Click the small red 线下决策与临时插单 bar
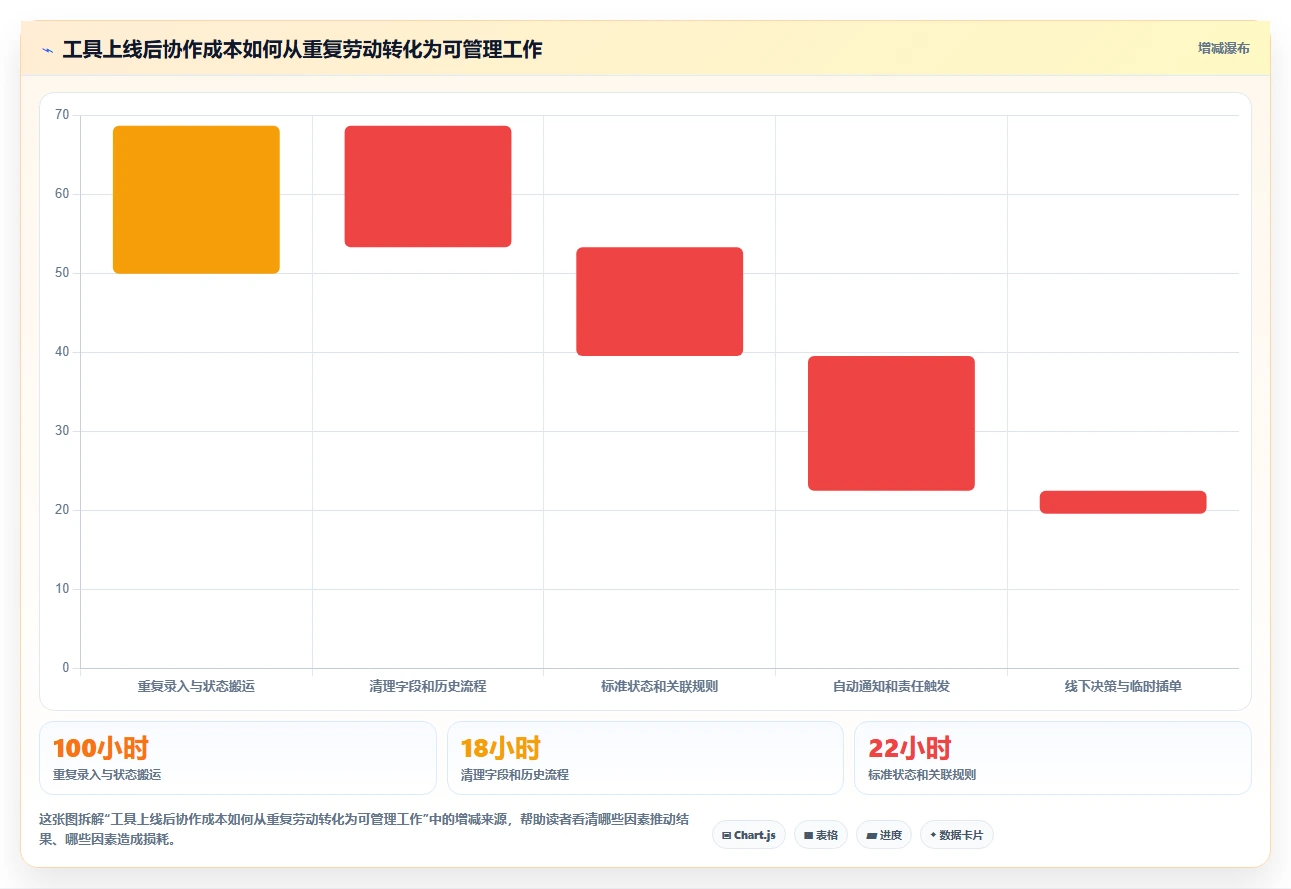1291x889 pixels. click(1123, 502)
